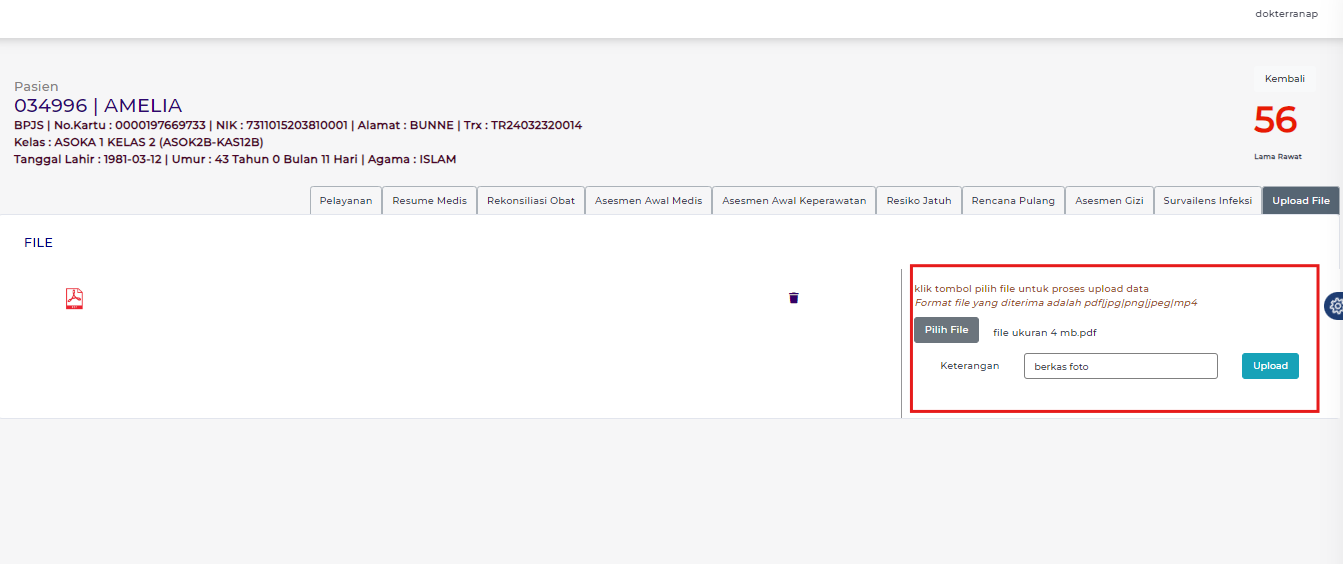Go to the Rekonsiliasi Obat tab
1343x564 pixels.
point(530,201)
